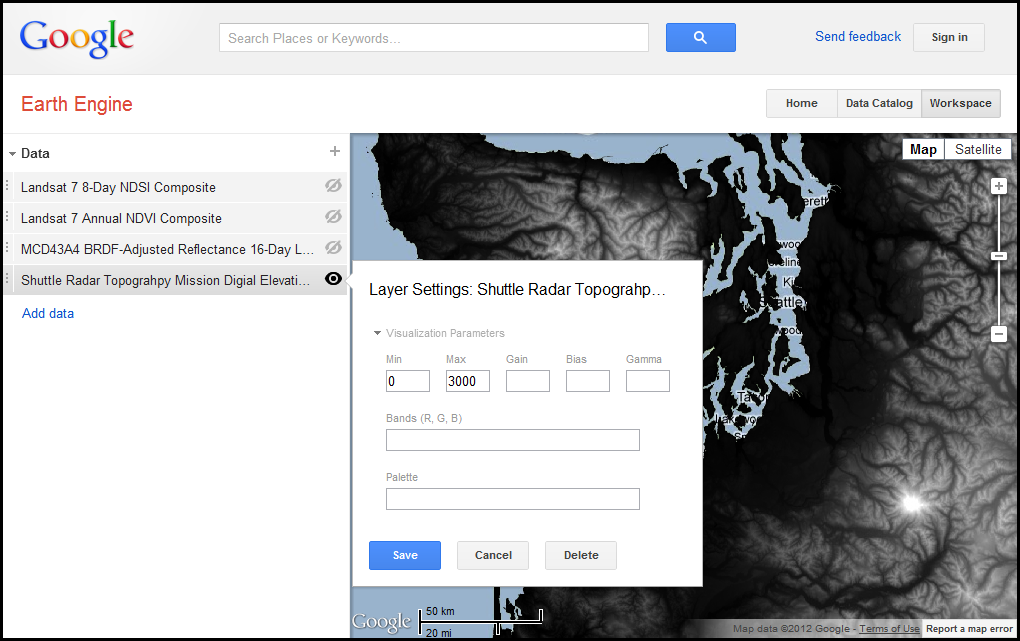The width and height of the screenshot is (1020, 641).
Task: Open the Send feedback link
Action: 858,36
